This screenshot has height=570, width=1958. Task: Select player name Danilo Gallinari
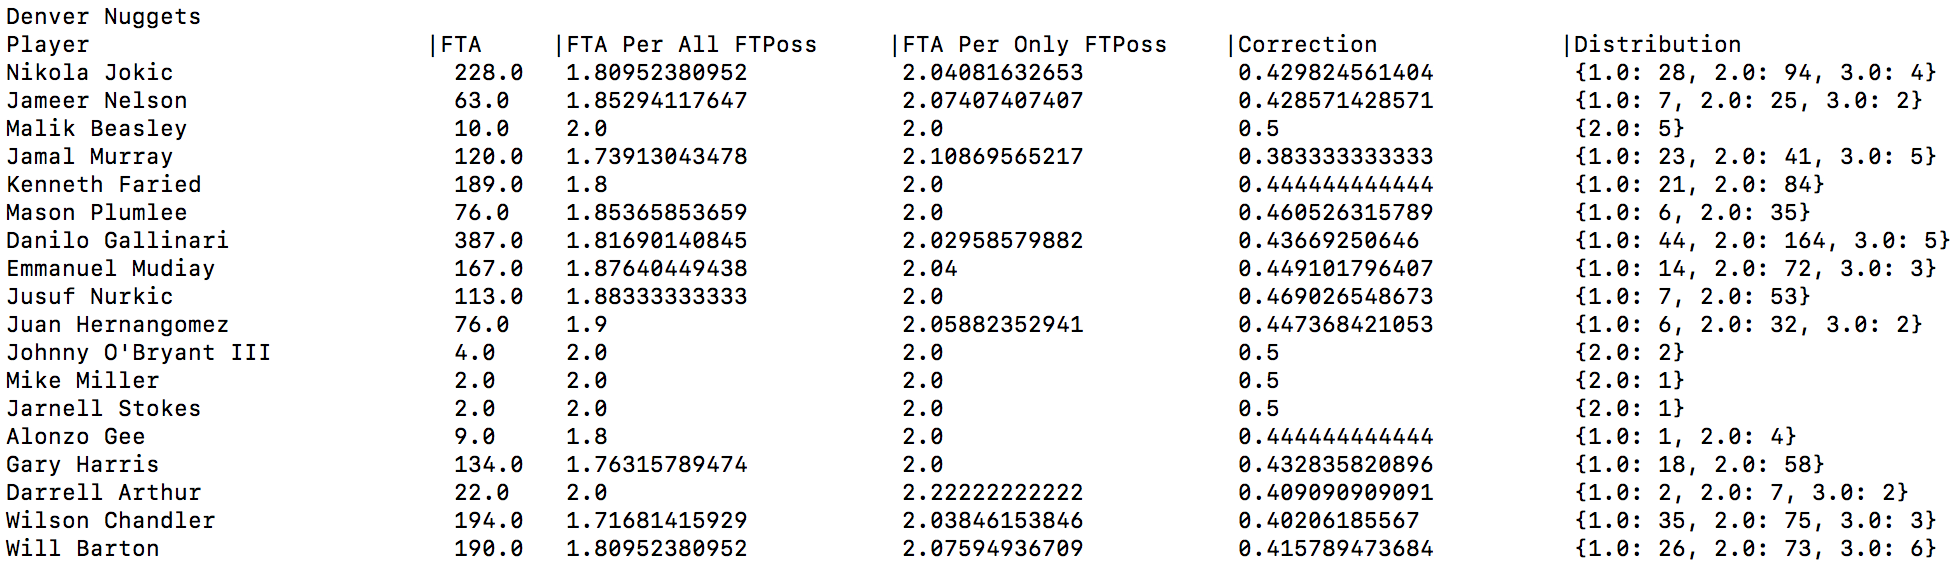117,241
